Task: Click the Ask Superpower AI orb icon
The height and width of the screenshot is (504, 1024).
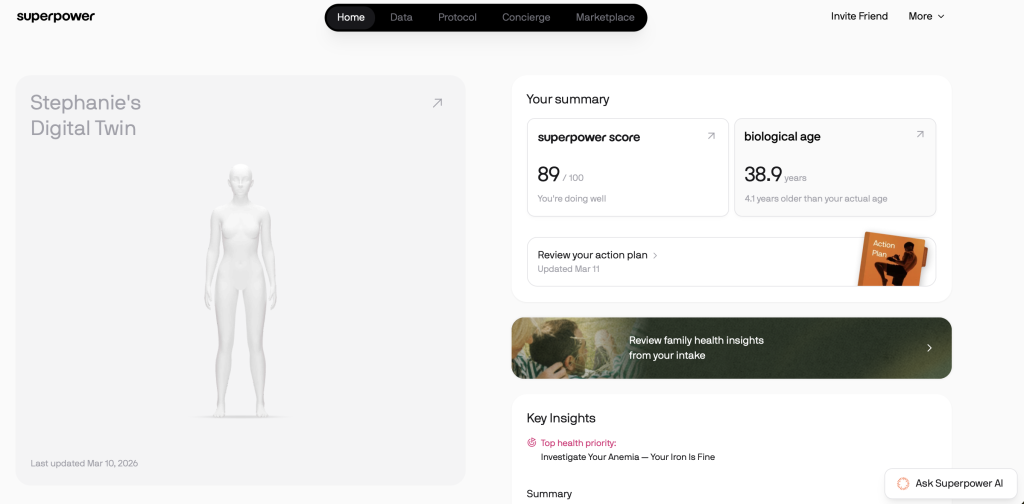Action: point(903,484)
